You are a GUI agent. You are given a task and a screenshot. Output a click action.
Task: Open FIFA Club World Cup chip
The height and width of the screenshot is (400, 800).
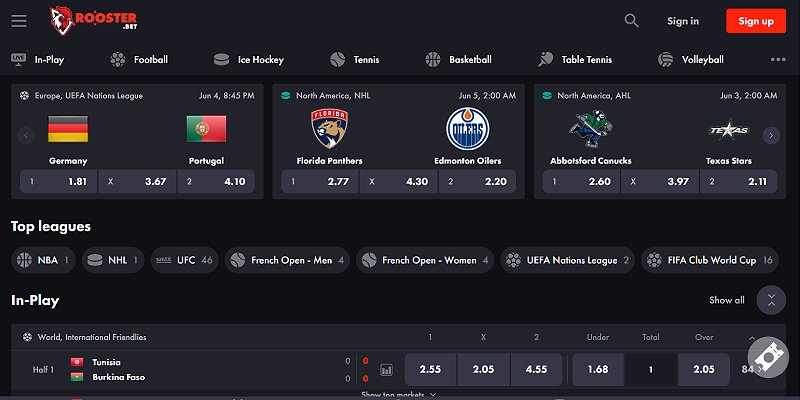[710, 260]
